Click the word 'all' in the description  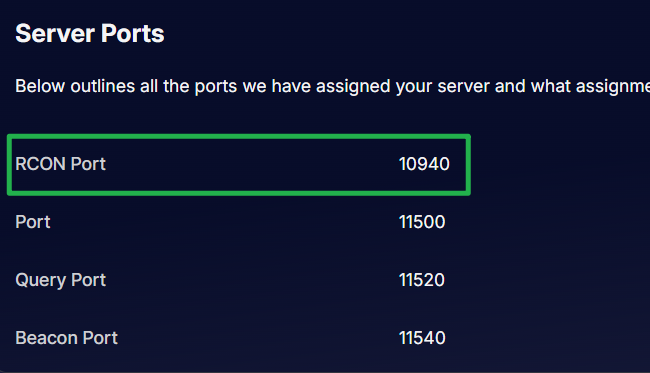149,87
